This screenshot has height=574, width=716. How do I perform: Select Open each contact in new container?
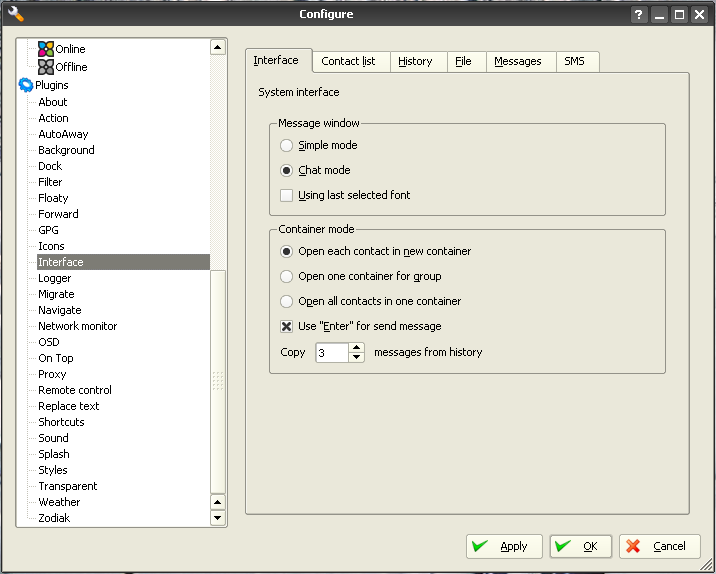tap(286, 252)
